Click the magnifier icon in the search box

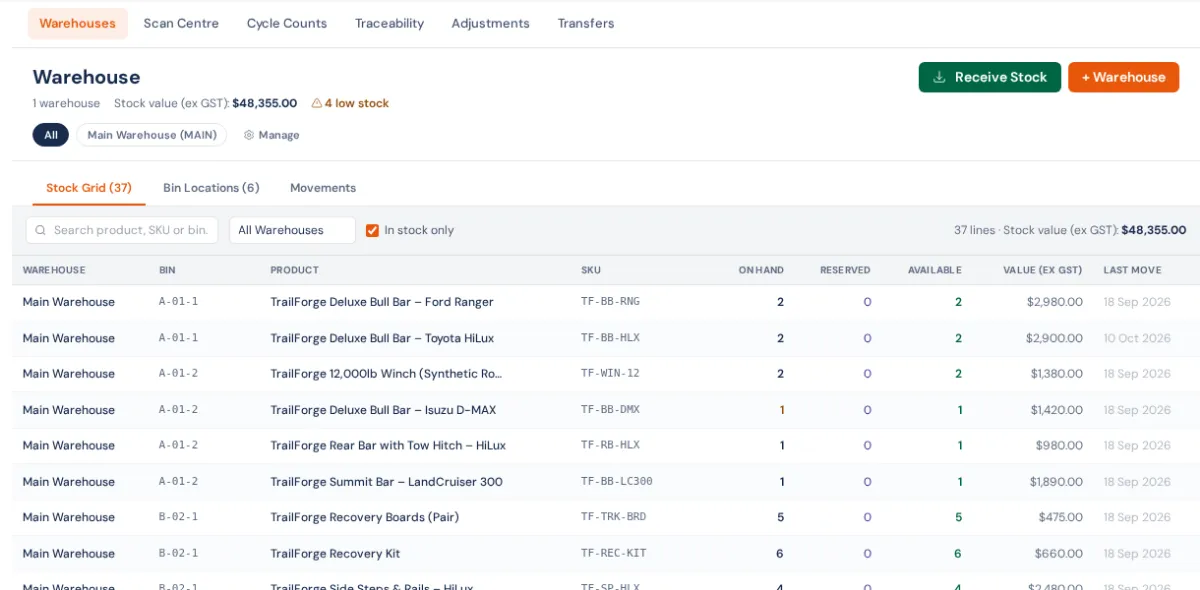(41, 230)
